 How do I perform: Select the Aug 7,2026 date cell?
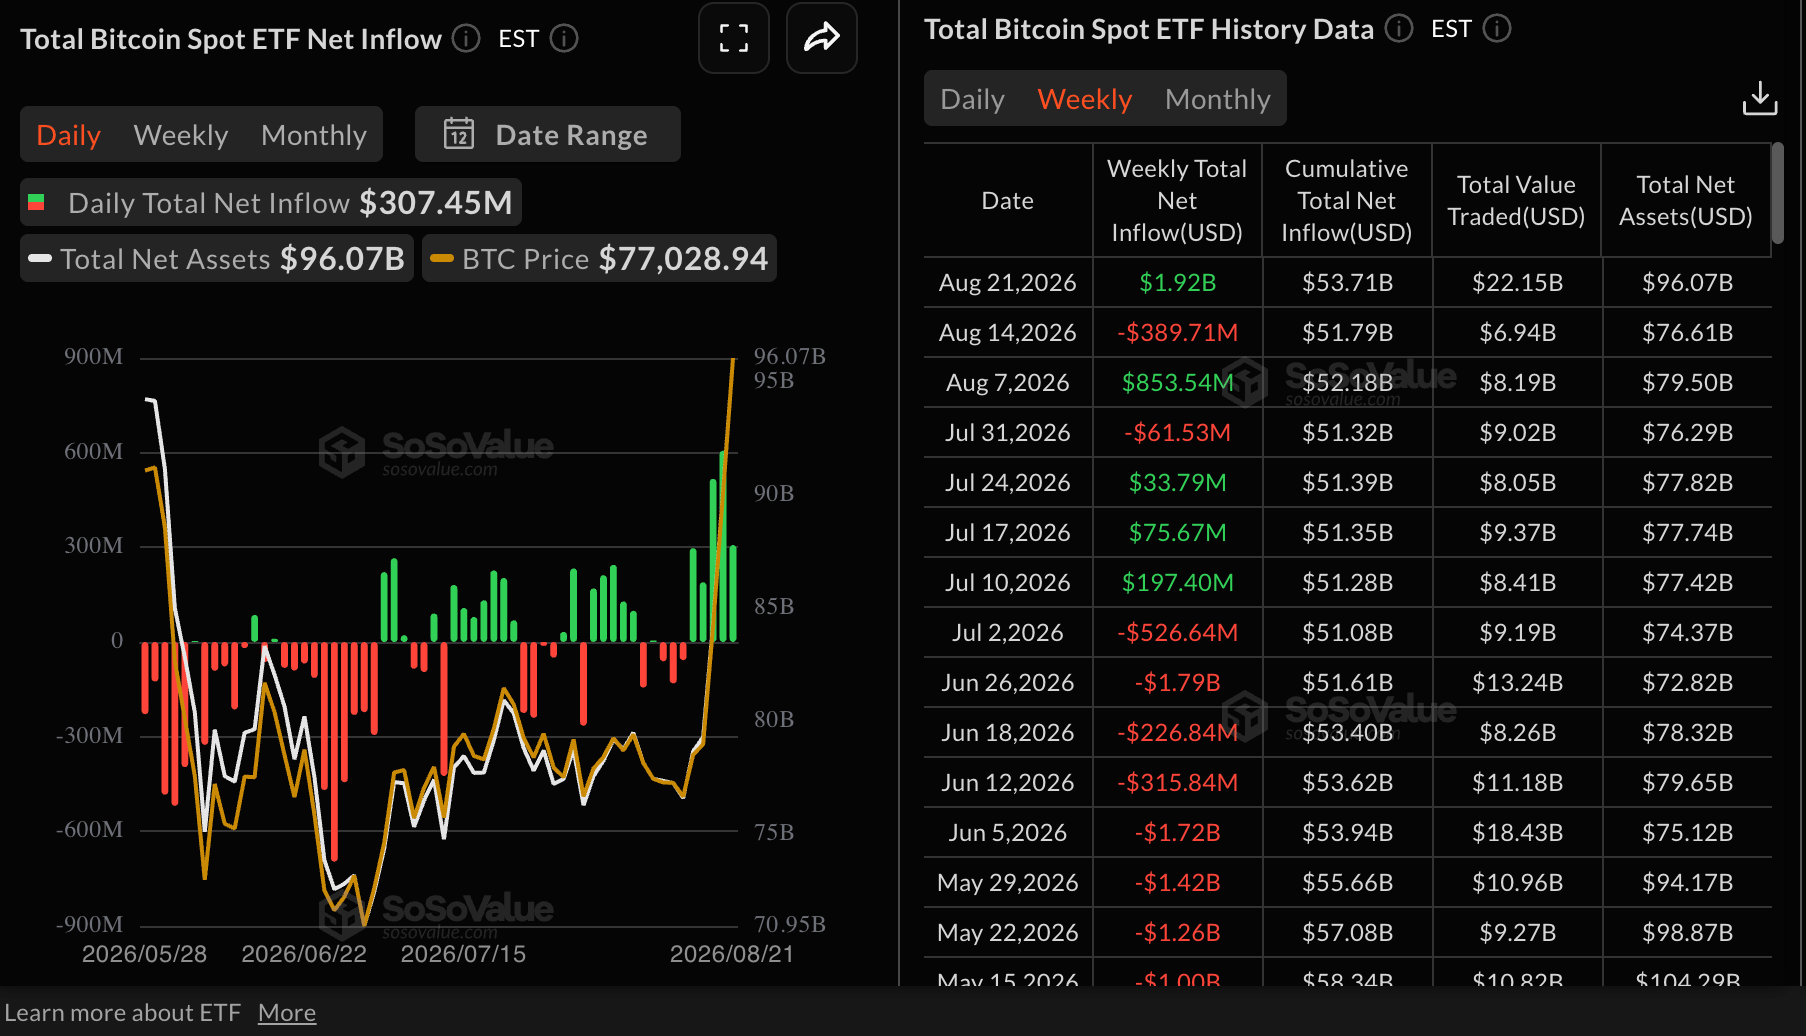(x=1008, y=383)
